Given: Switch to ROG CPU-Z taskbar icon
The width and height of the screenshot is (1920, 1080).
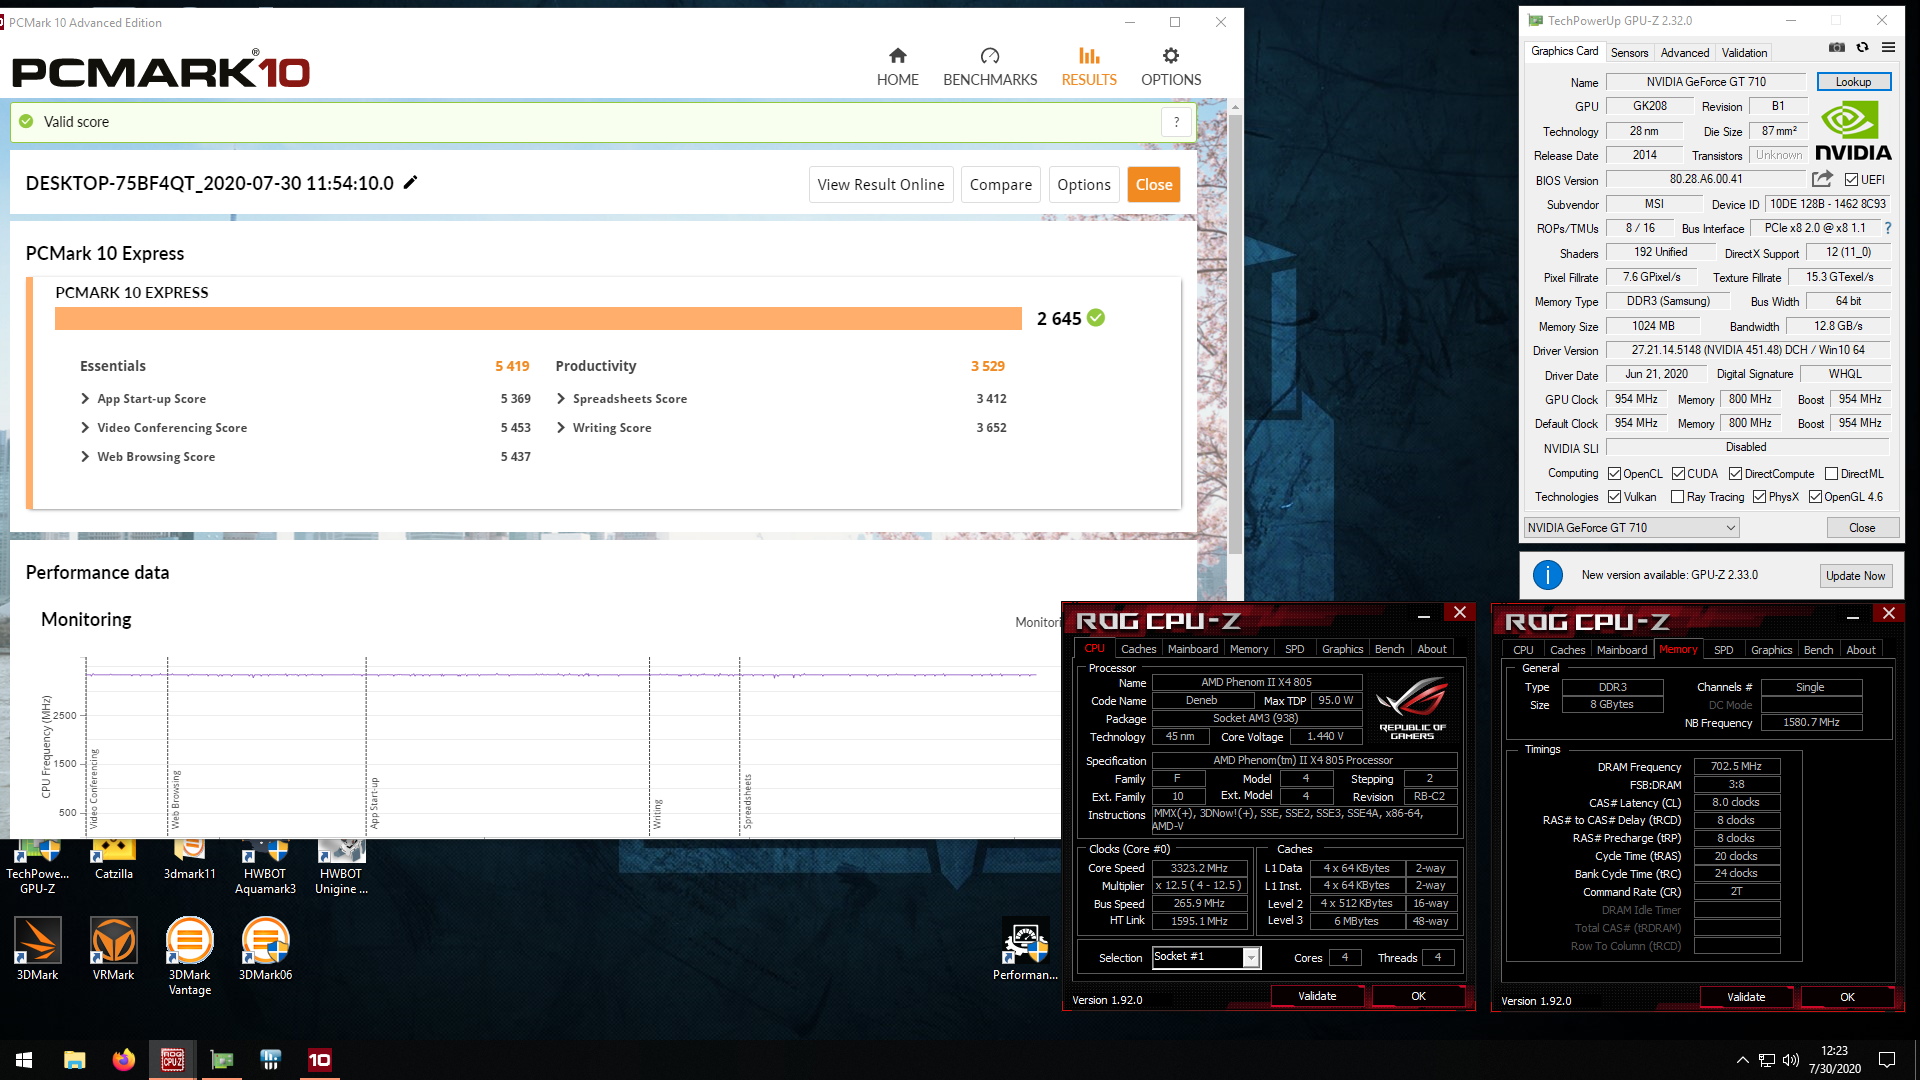Looking at the screenshot, I should [x=172, y=1060].
